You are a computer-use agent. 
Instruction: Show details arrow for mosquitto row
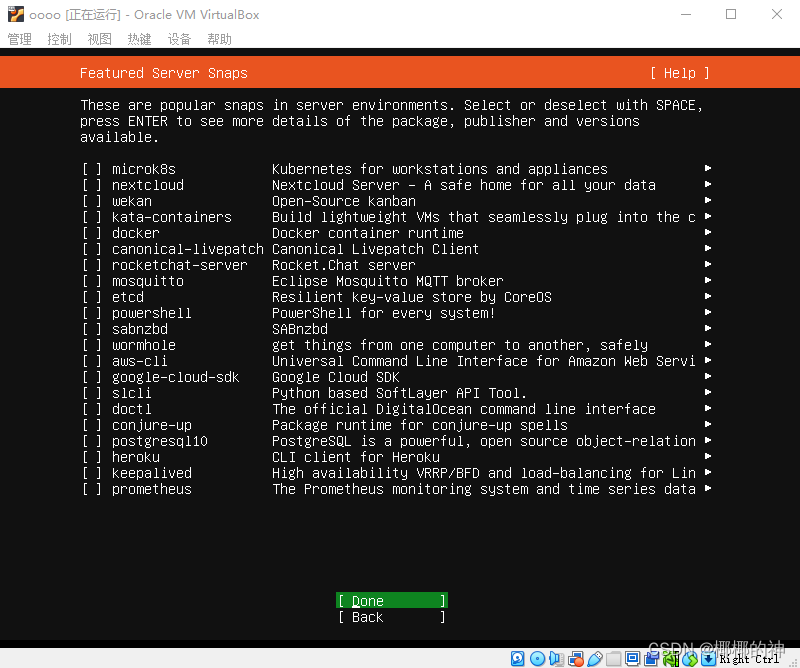coord(708,280)
